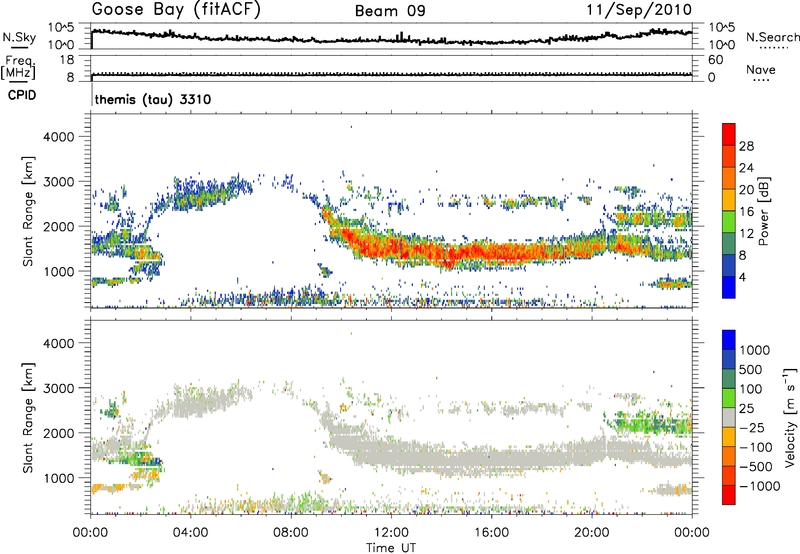Click the "04:00" time tick label
Image resolution: width=800 pixels, height=554 pixels.
(190, 533)
